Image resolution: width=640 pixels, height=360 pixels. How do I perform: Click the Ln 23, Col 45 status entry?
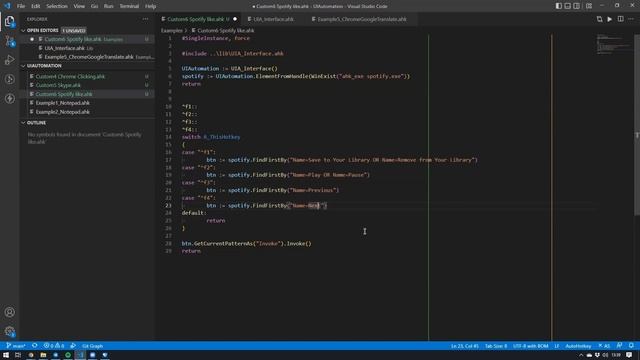tap(464, 346)
